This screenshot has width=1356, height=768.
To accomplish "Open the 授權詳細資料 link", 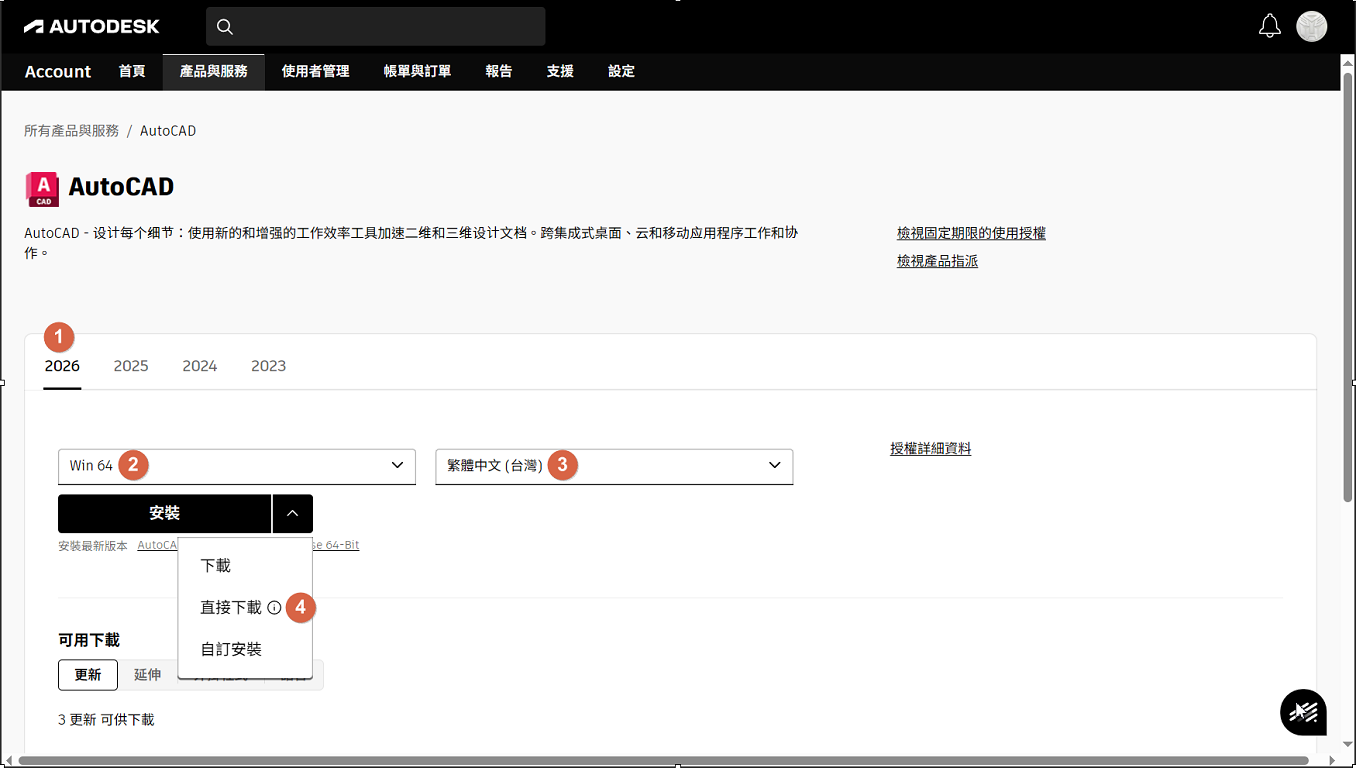I will click(930, 449).
